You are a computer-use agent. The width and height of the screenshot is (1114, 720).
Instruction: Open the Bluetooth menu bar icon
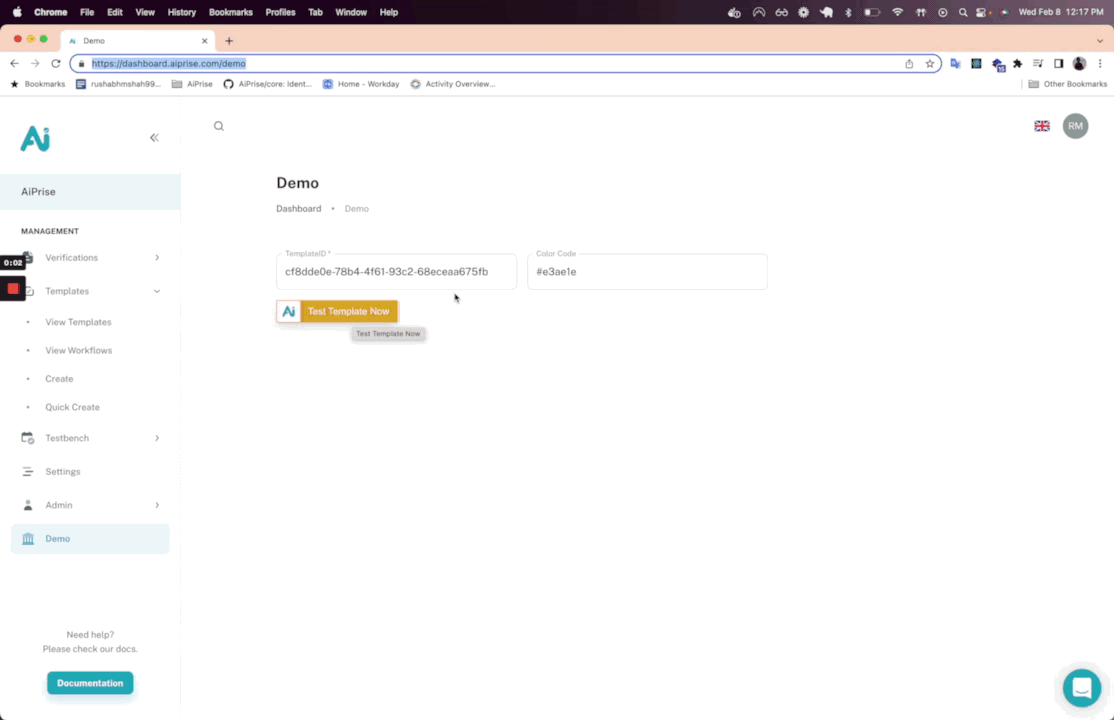point(848,12)
